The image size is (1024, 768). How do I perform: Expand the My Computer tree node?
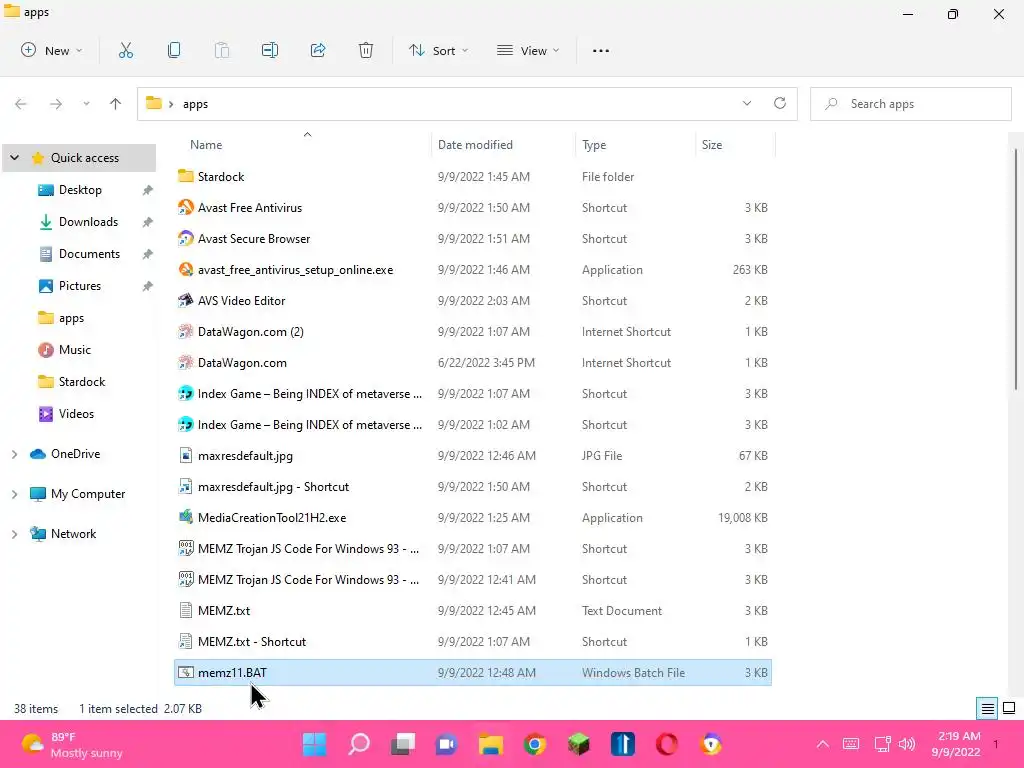[x=14, y=494]
